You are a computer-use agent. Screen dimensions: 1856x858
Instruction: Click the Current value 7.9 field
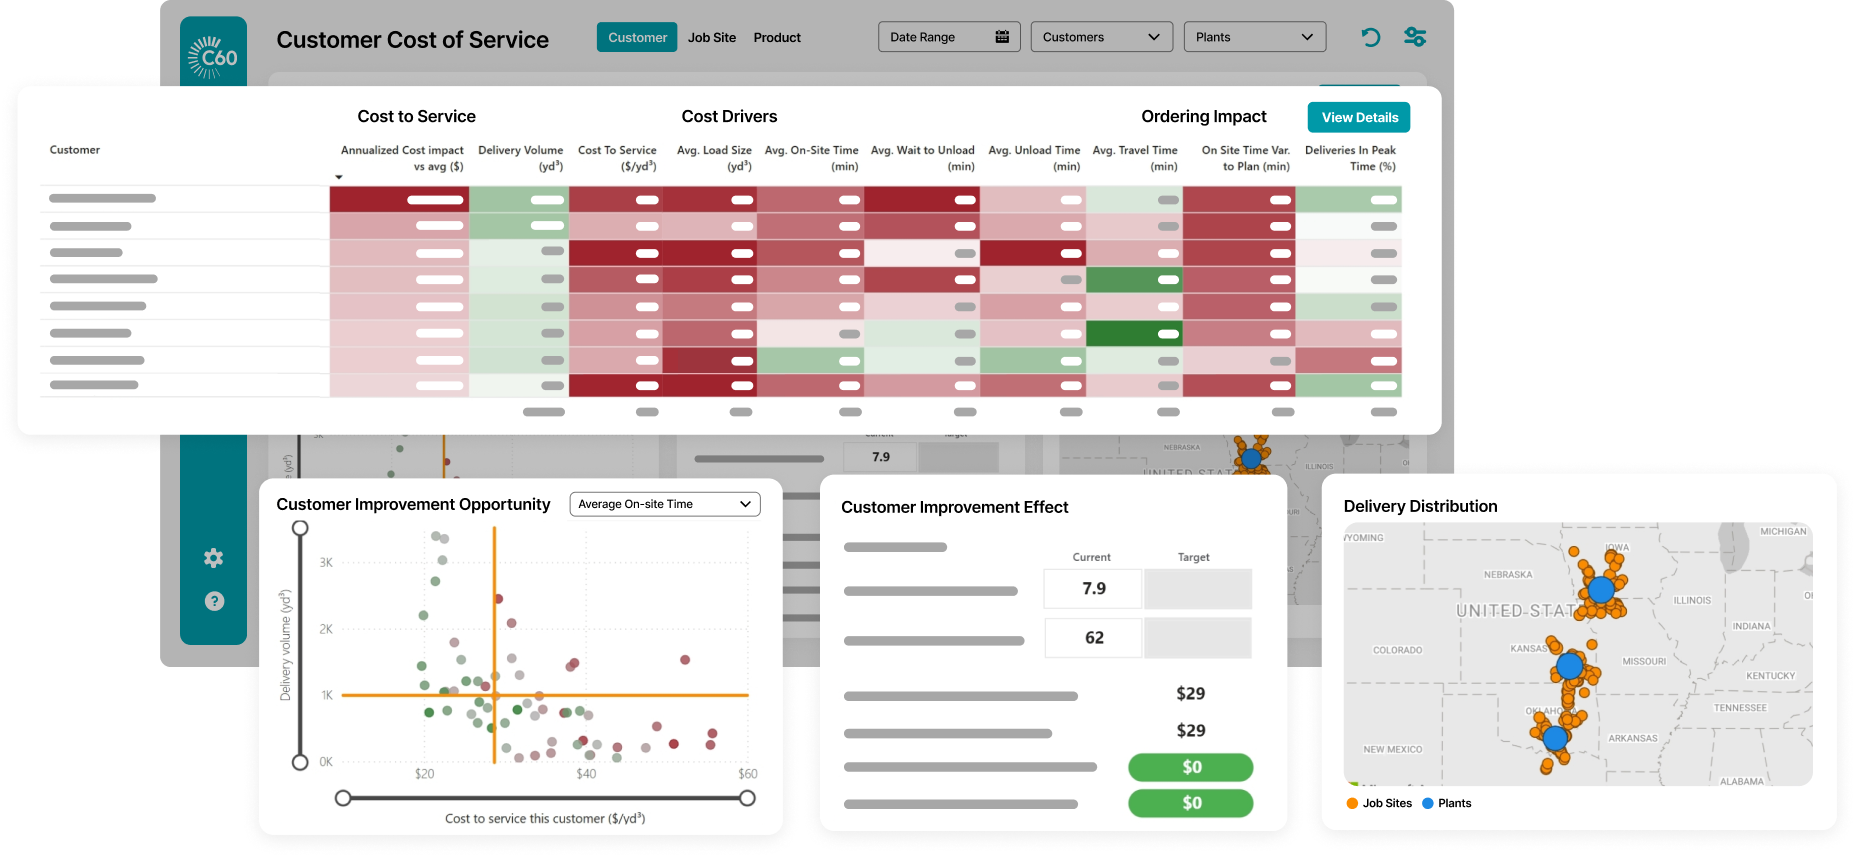[x=1093, y=589]
